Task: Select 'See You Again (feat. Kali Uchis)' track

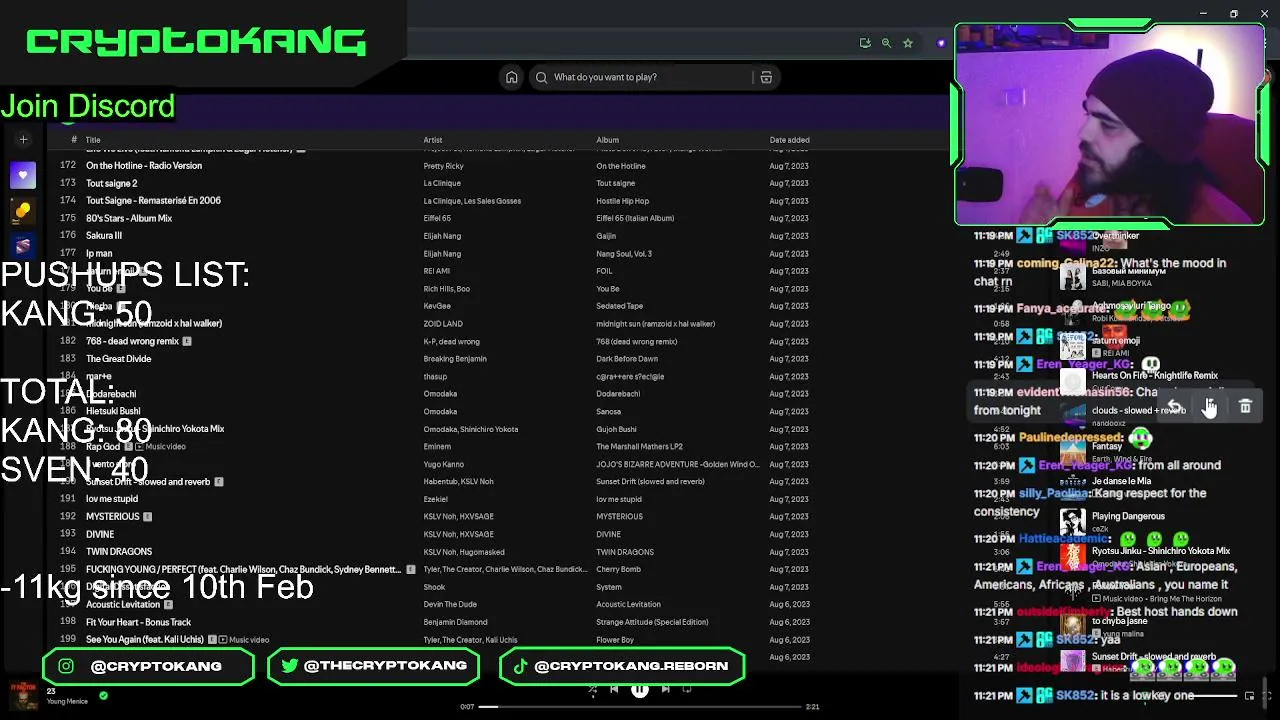Action: 144,640
